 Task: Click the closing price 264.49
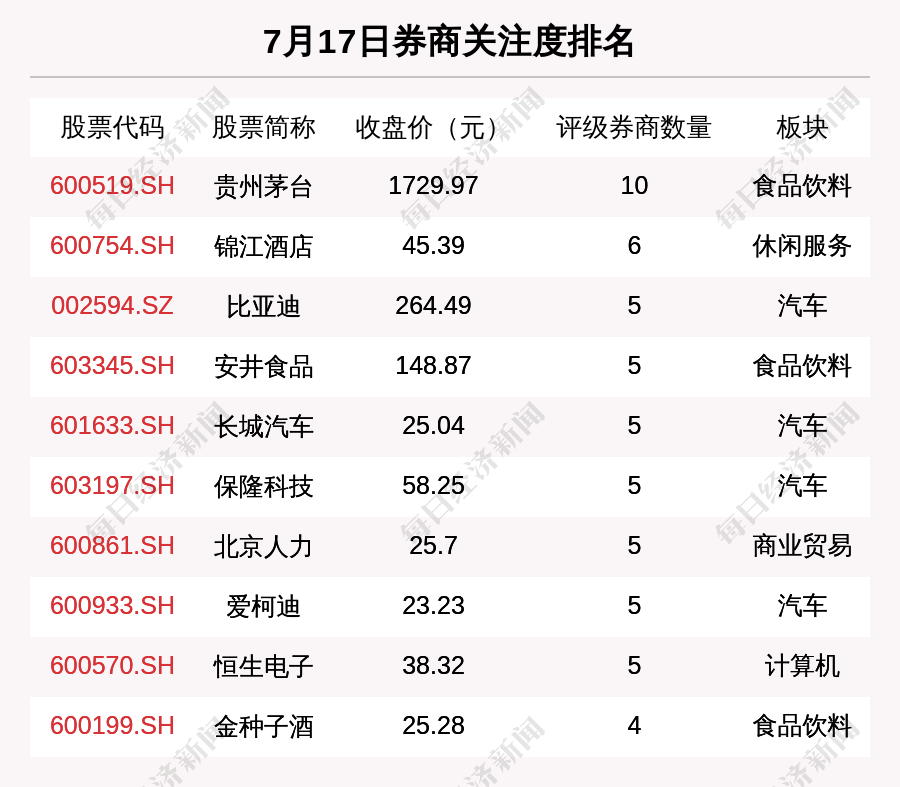point(433,305)
